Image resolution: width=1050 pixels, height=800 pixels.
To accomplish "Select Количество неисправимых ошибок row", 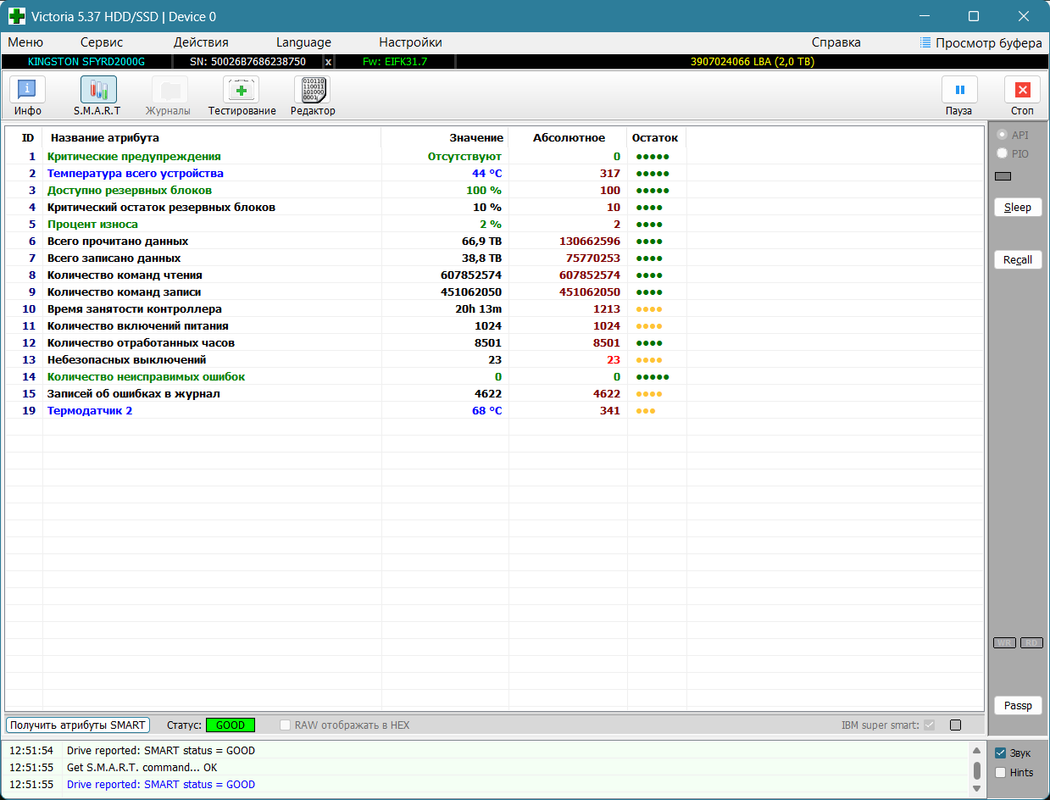I will (495, 377).
